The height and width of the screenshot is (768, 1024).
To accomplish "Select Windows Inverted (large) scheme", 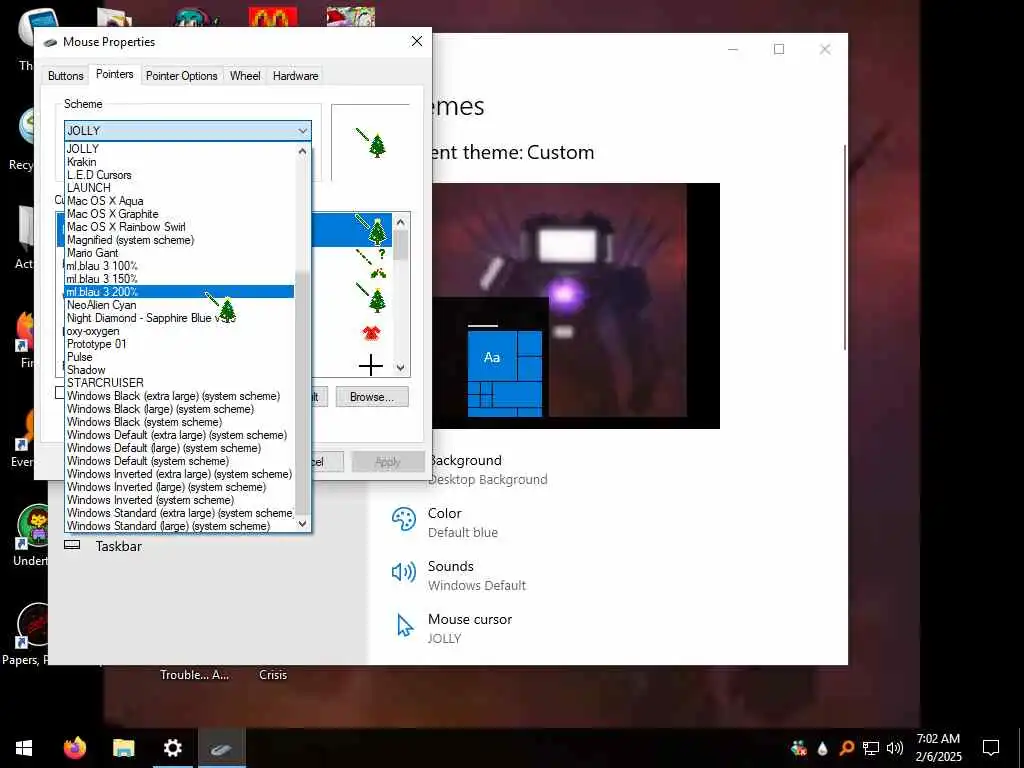I will [180, 487].
